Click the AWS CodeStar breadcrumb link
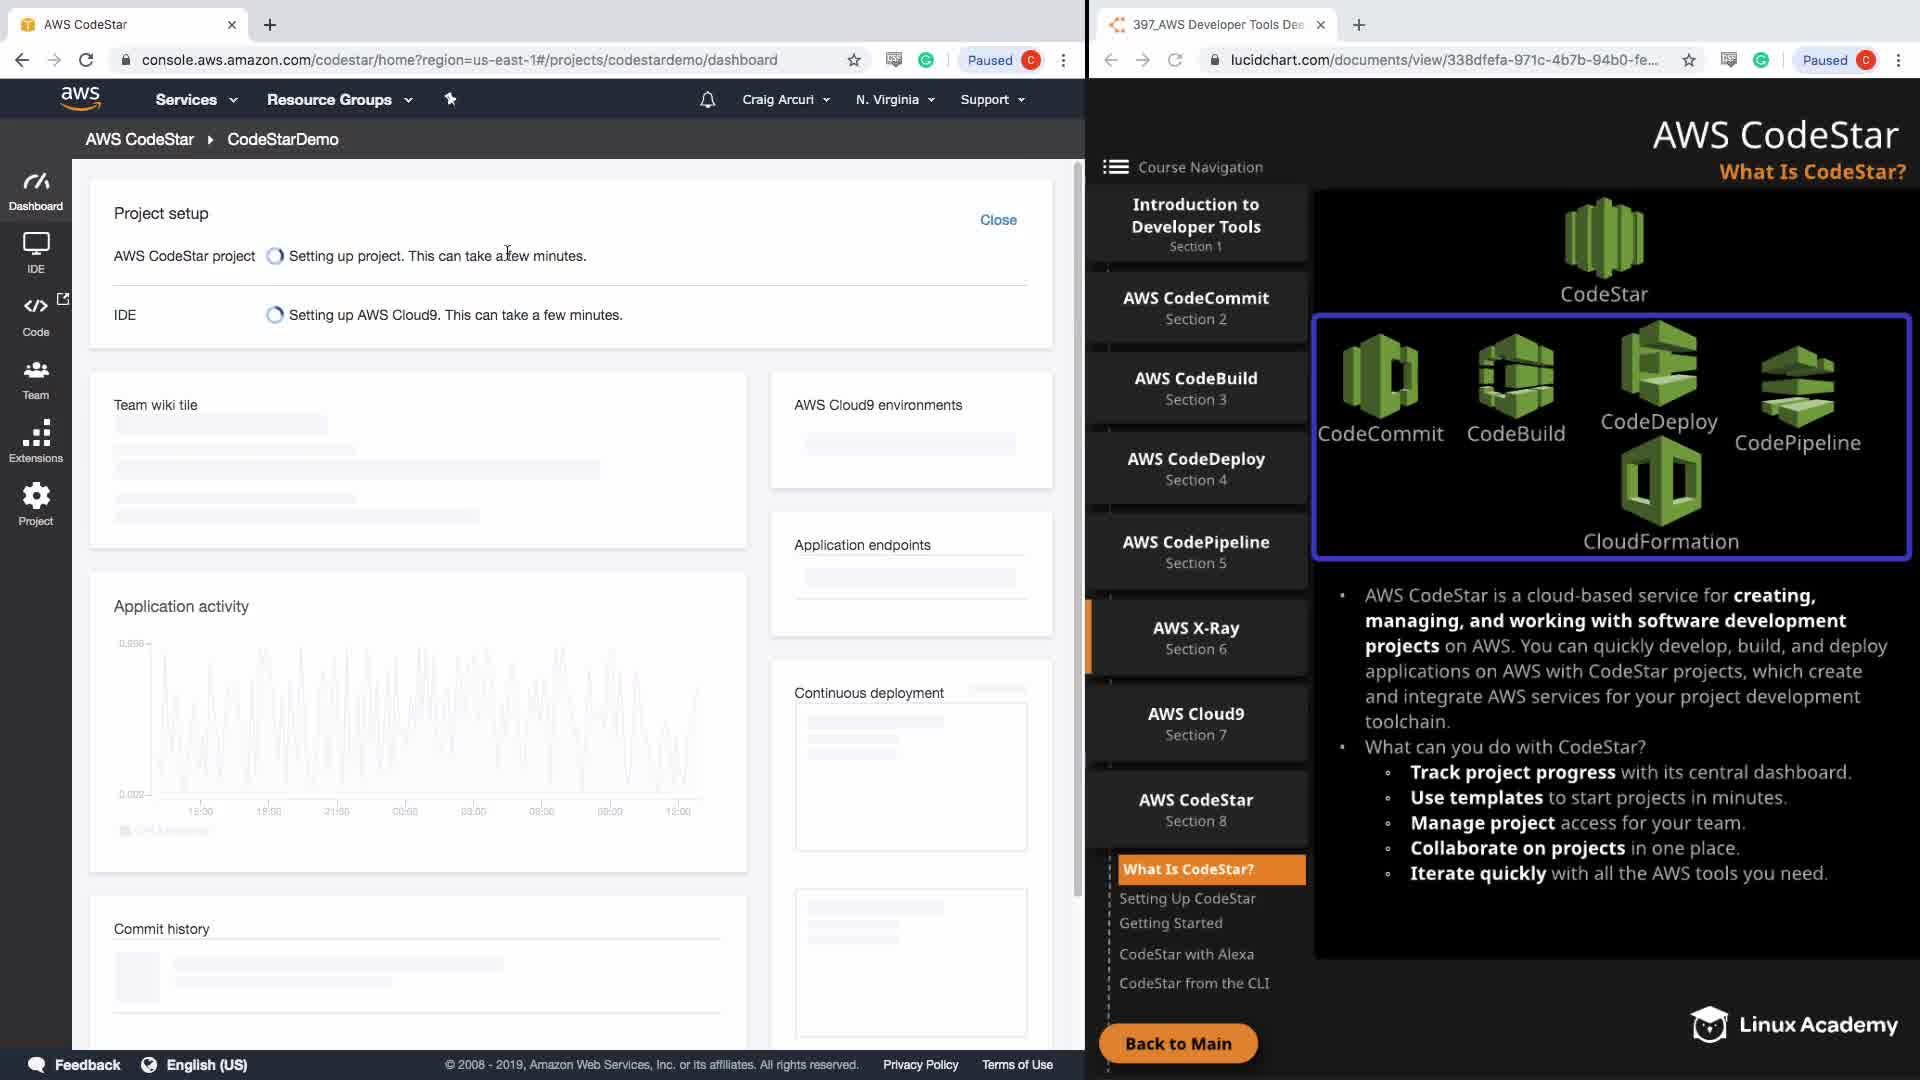1920x1080 pixels. tap(139, 139)
